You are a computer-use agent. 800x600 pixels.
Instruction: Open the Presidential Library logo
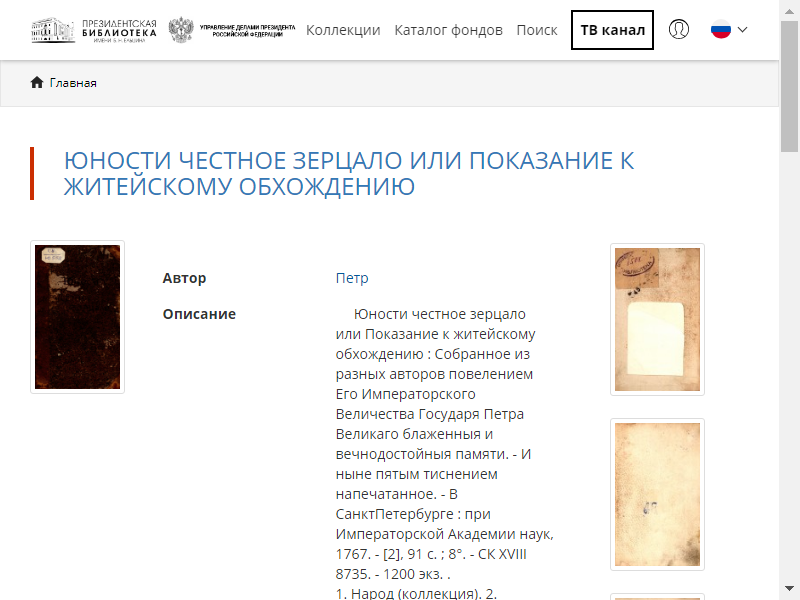[94, 30]
